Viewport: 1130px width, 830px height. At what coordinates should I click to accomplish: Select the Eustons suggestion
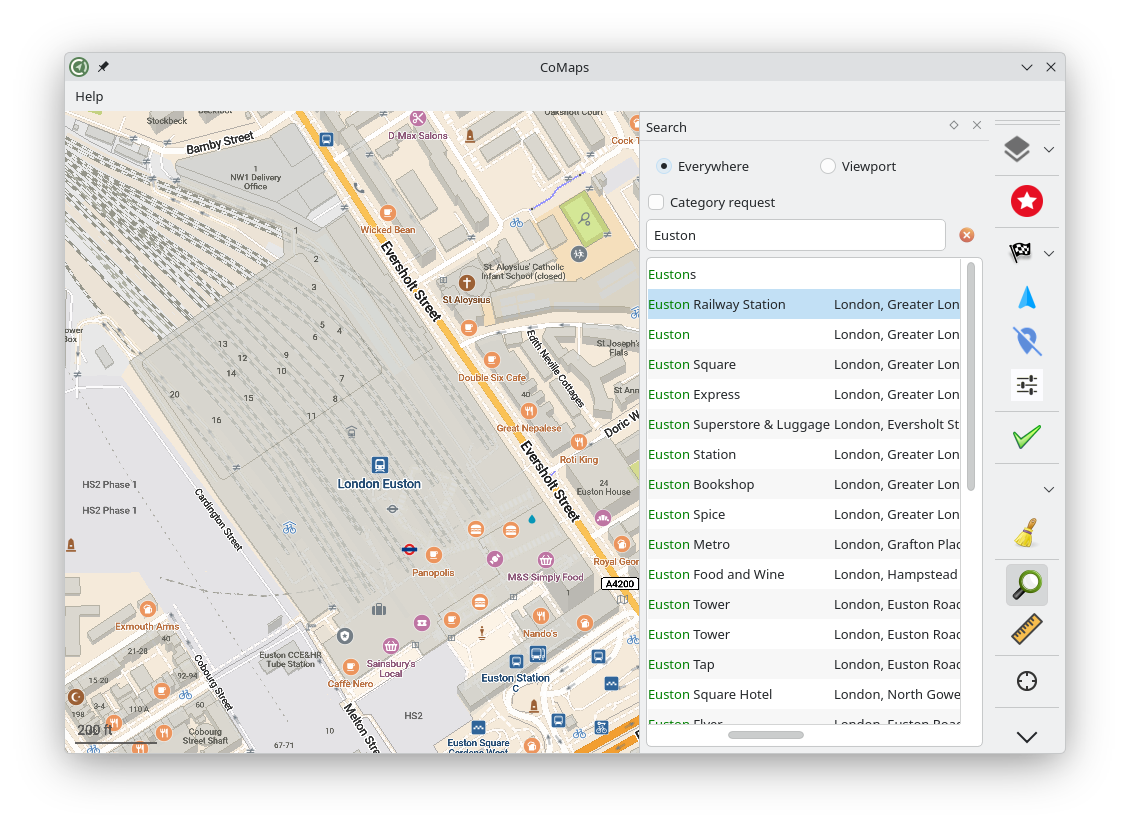pos(804,275)
